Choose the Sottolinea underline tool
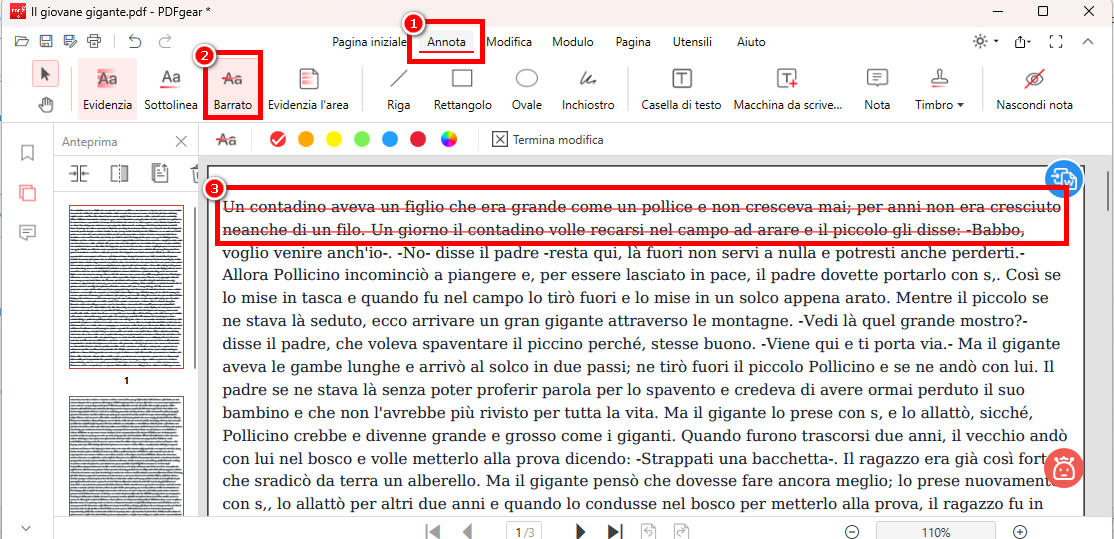The height and width of the screenshot is (539, 1114). click(171, 87)
